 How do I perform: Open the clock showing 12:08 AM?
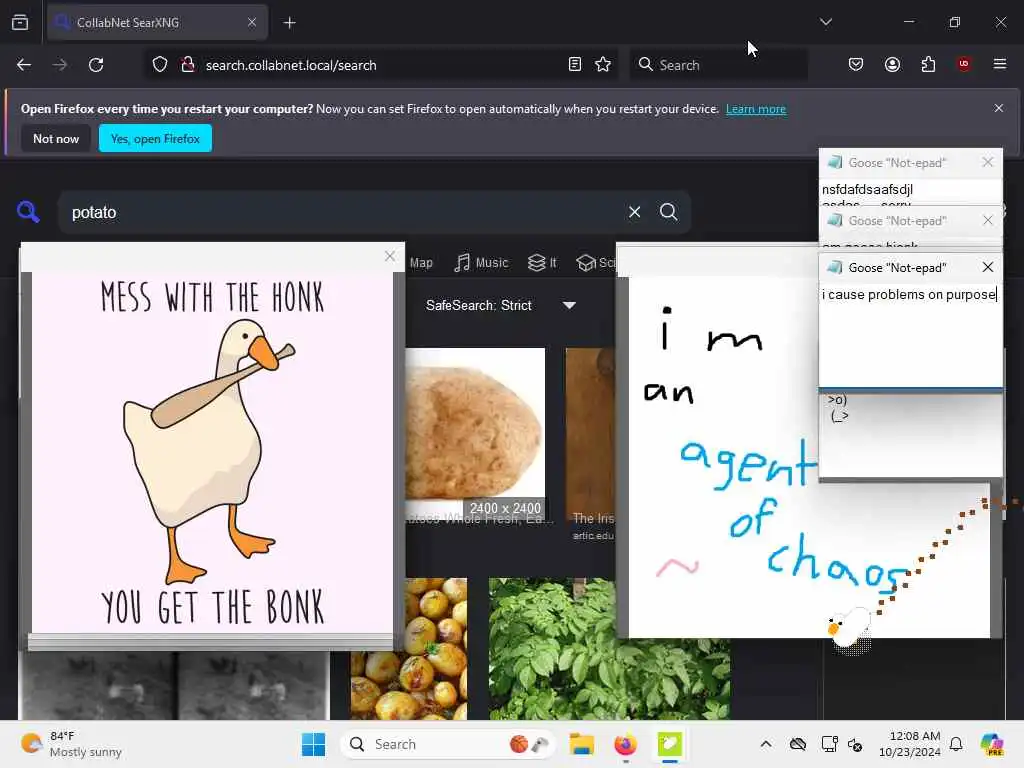coord(910,744)
